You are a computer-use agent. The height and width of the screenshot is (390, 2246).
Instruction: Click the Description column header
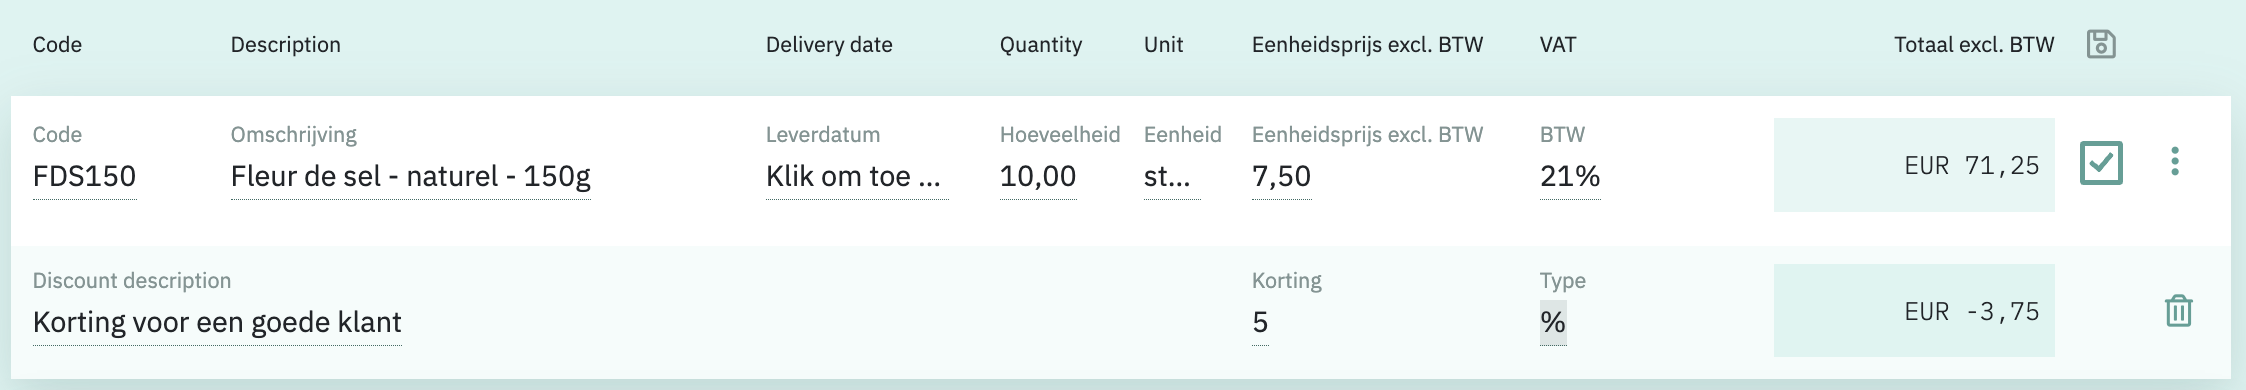coord(286,45)
